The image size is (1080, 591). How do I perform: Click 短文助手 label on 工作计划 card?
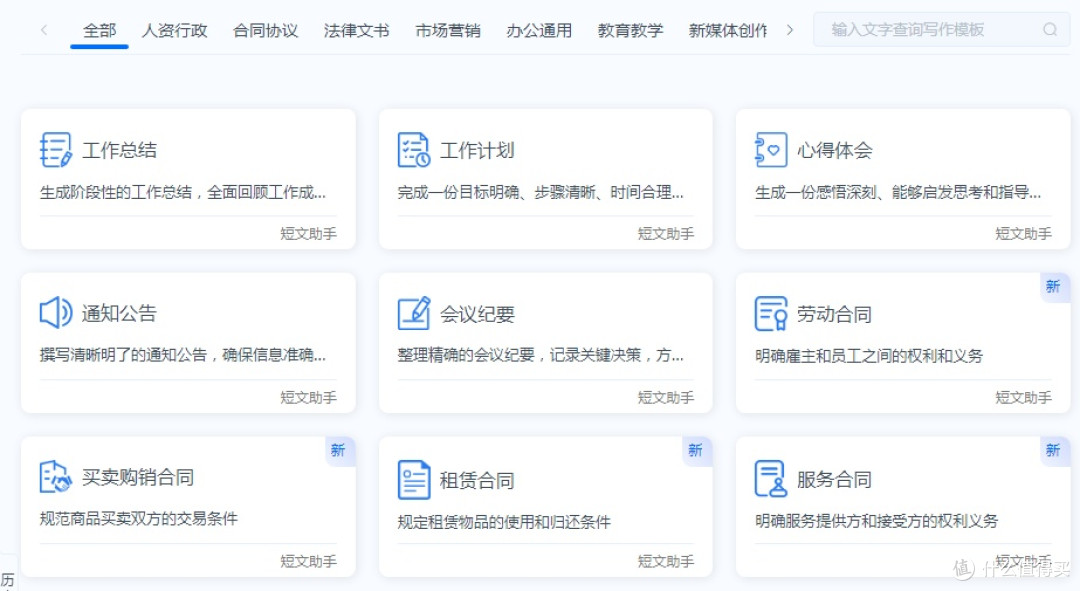pyautogui.click(x=665, y=234)
